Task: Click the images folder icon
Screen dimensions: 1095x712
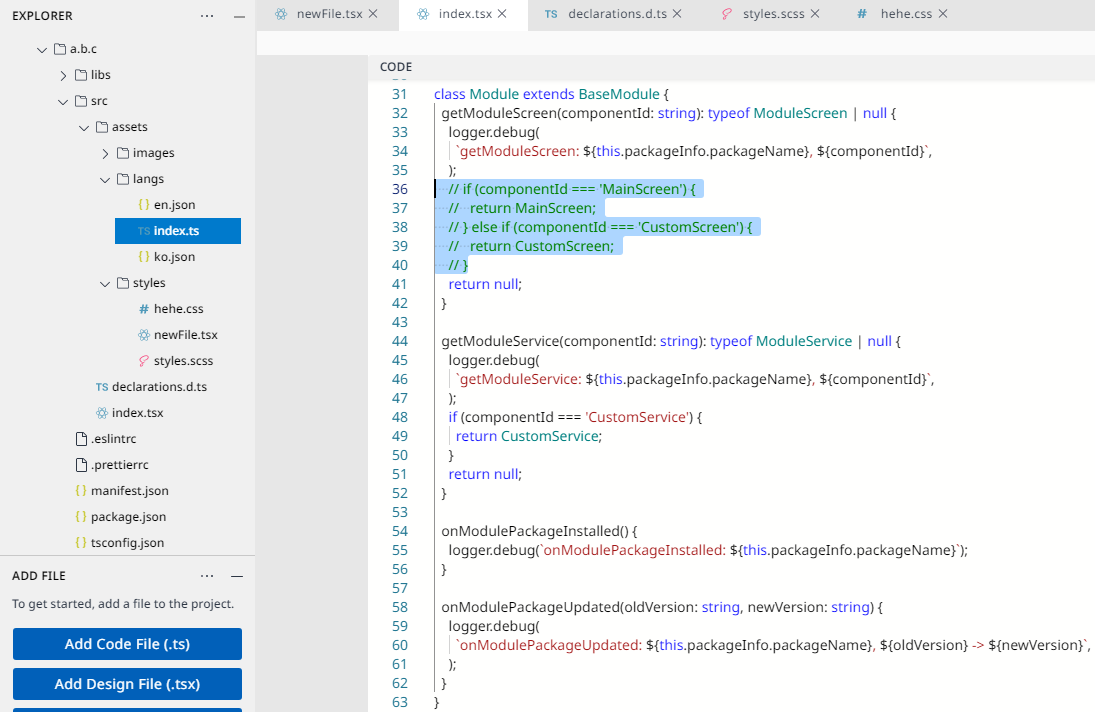Action: pos(123,153)
